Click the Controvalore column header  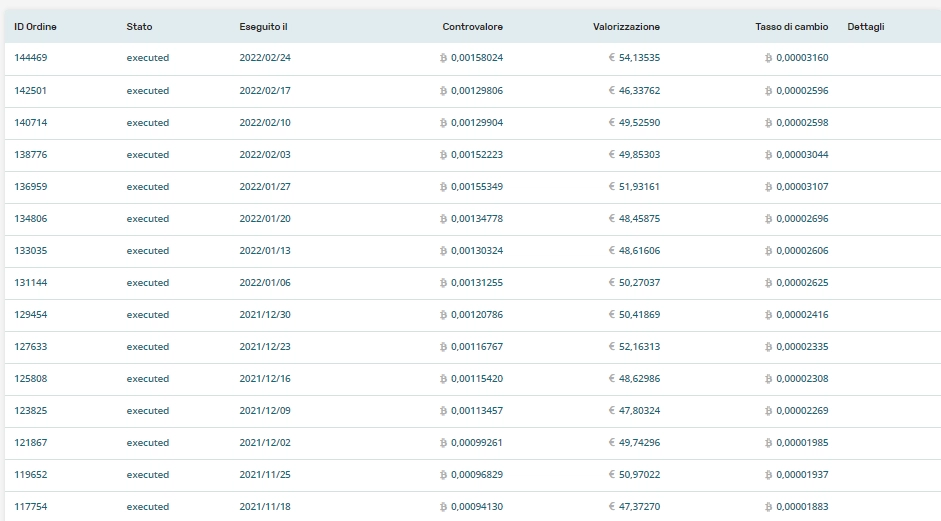(472, 26)
